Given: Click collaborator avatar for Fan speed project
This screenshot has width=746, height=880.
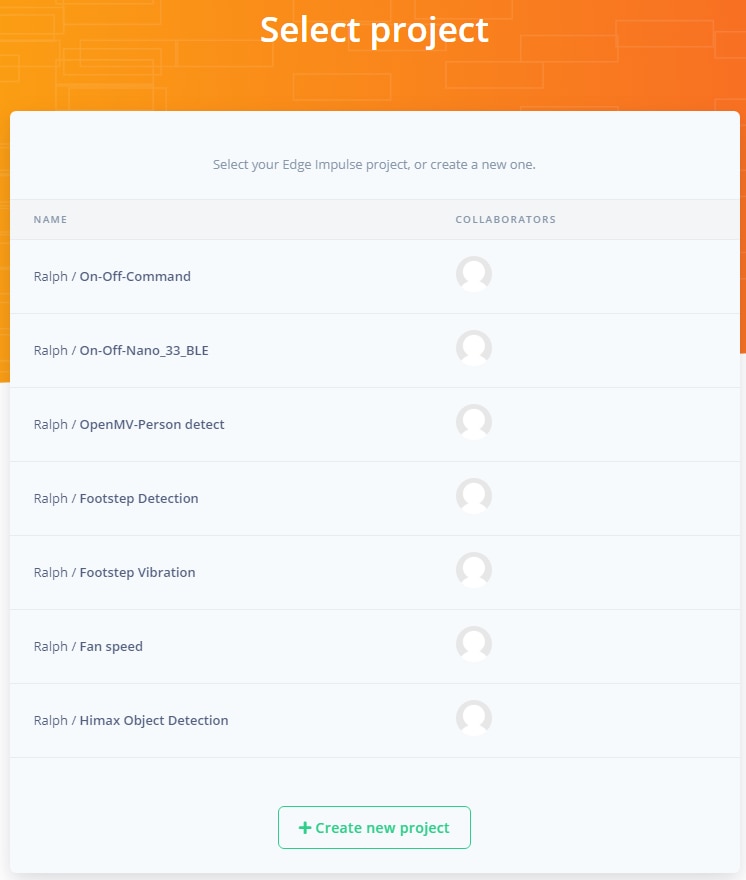Looking at the screenshot, I should click(x=473, y=645).
